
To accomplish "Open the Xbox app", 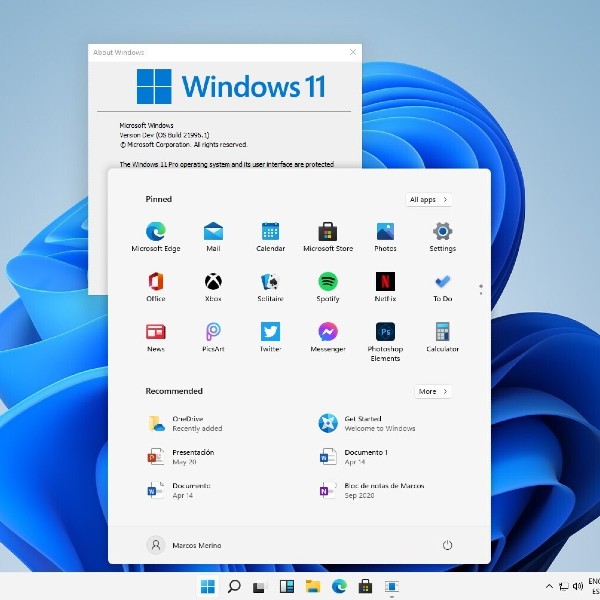I will 213,287.
